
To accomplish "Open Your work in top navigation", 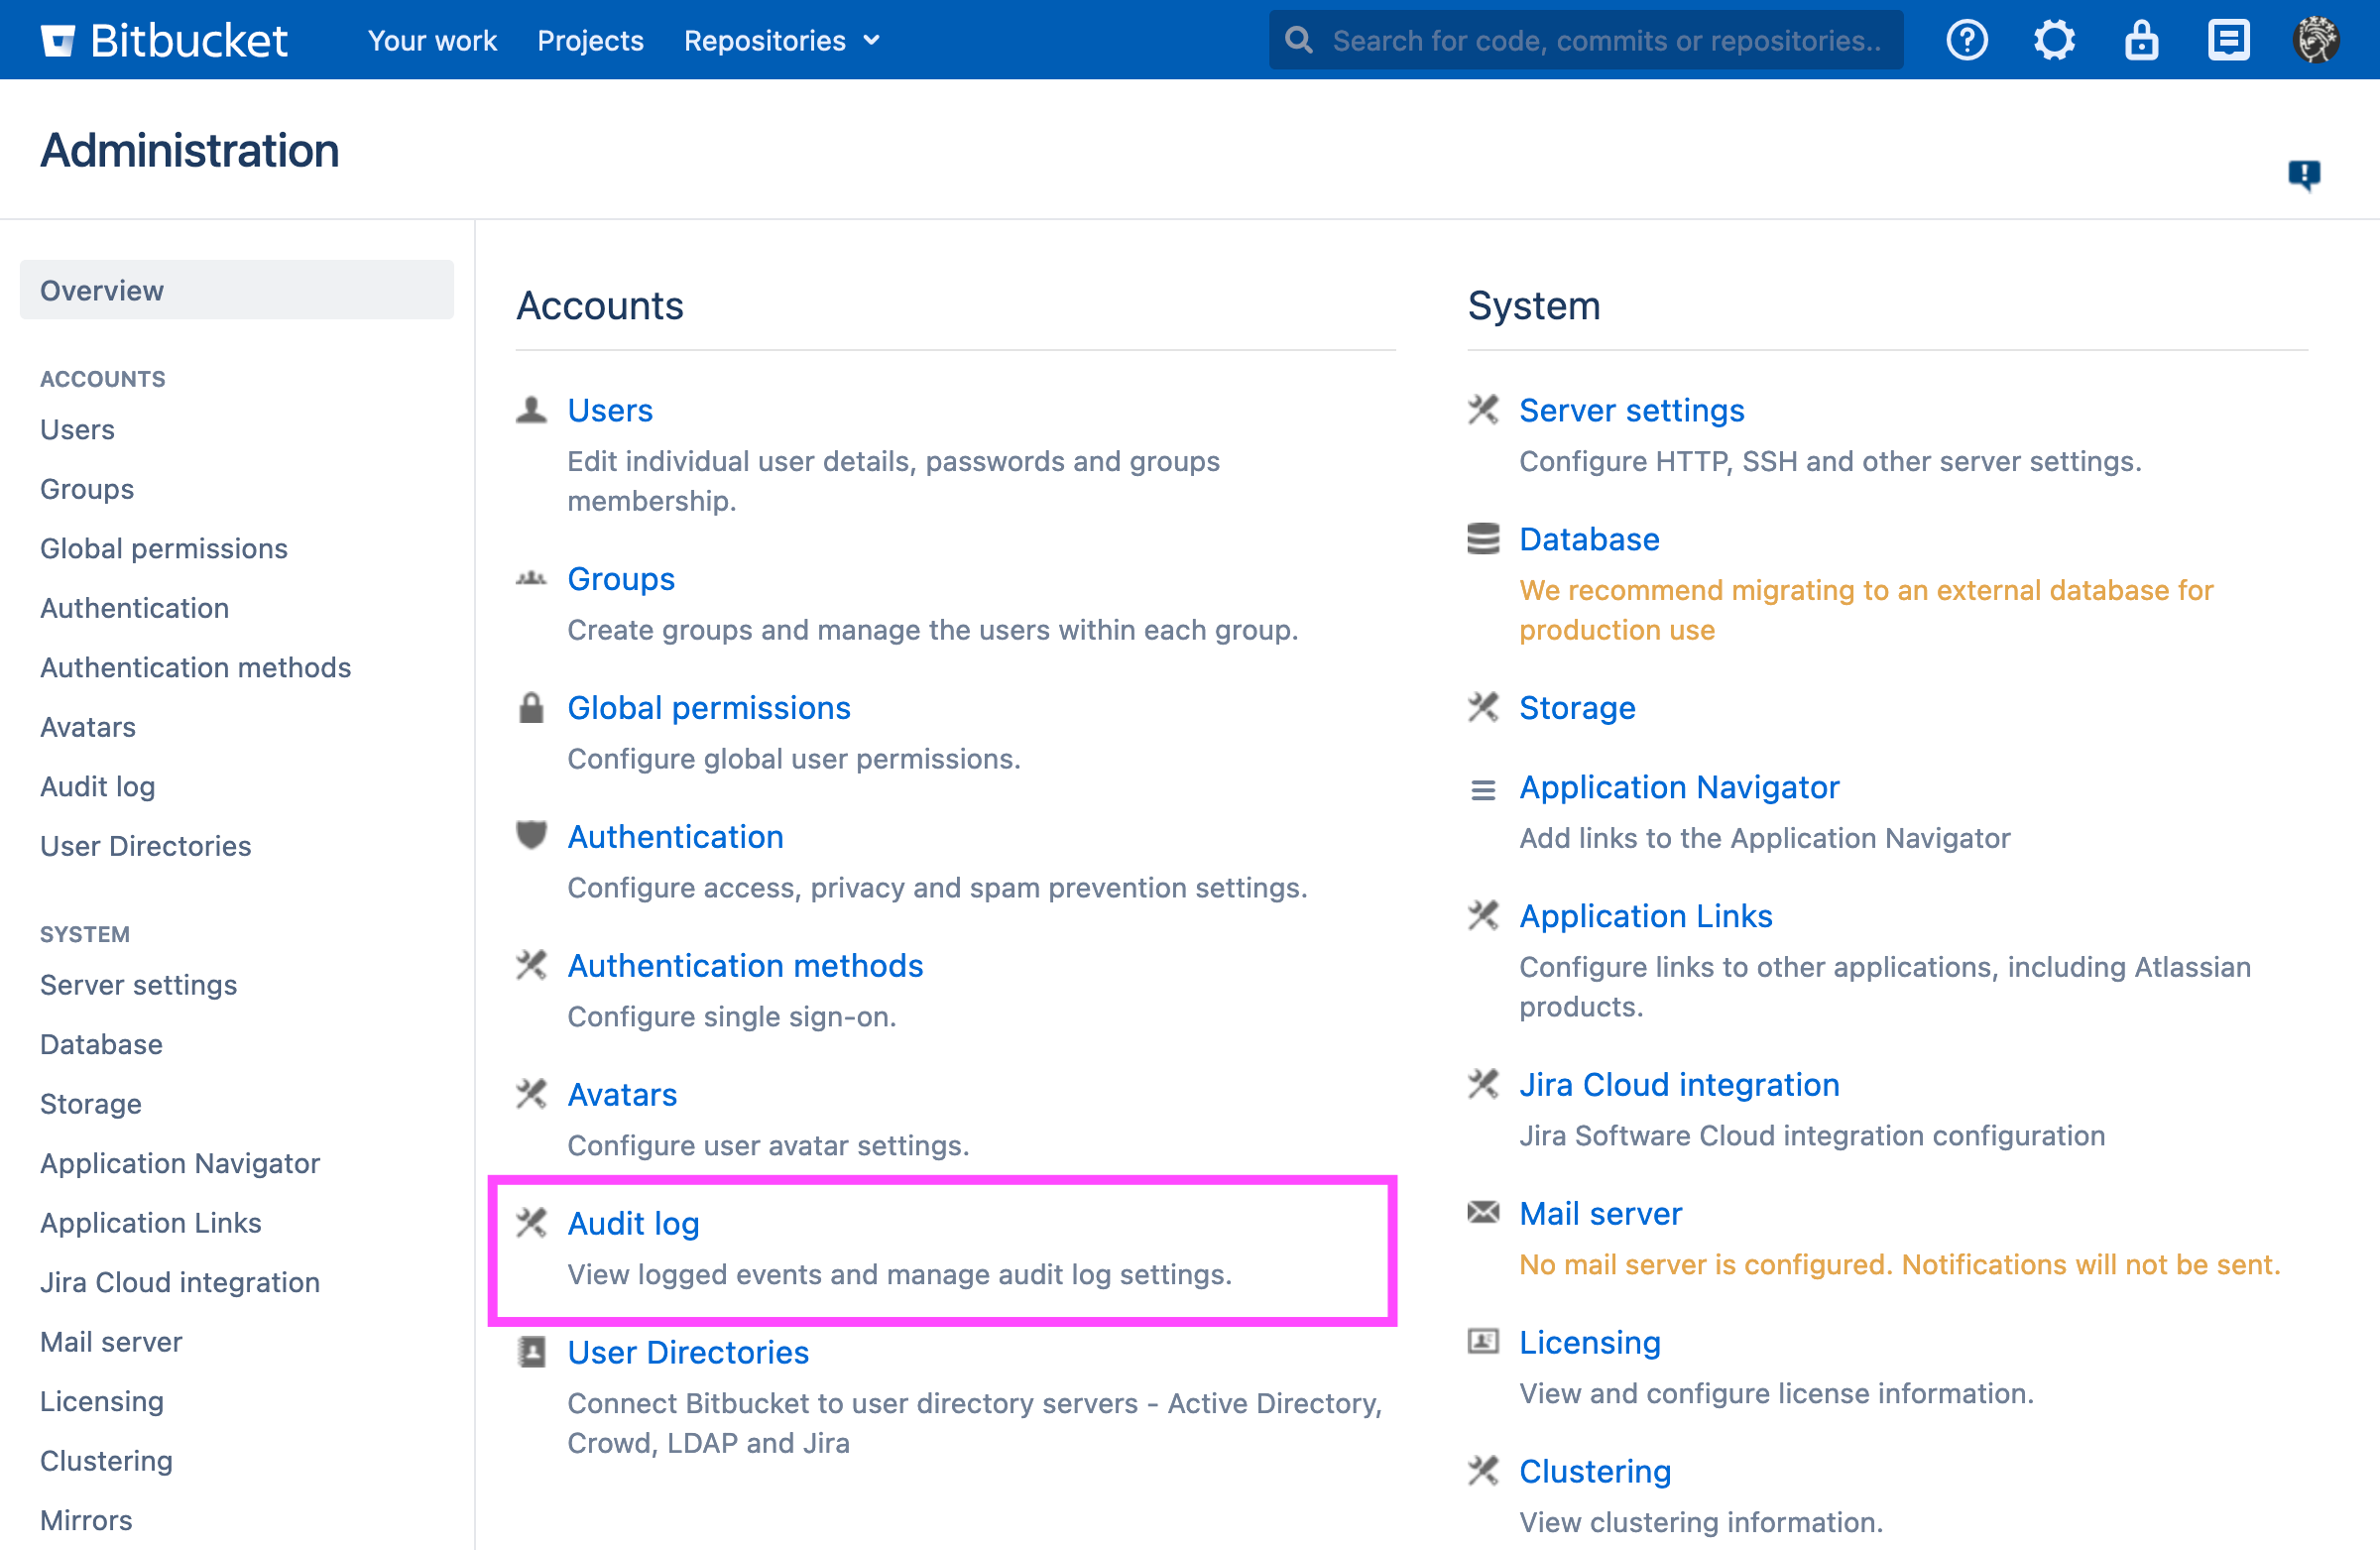I will [432, 40].
